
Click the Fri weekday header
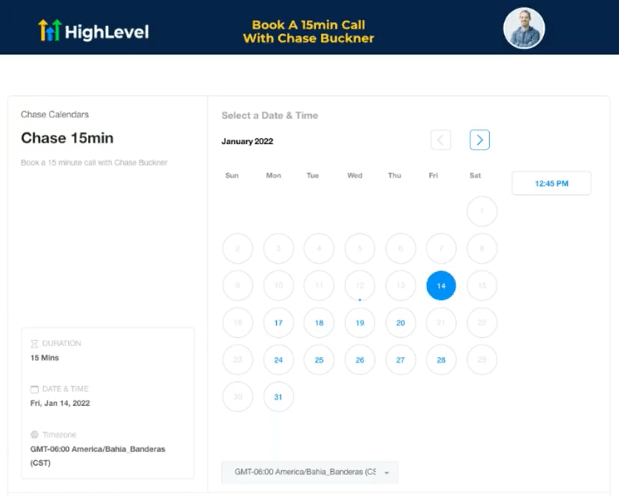[433, 175]
